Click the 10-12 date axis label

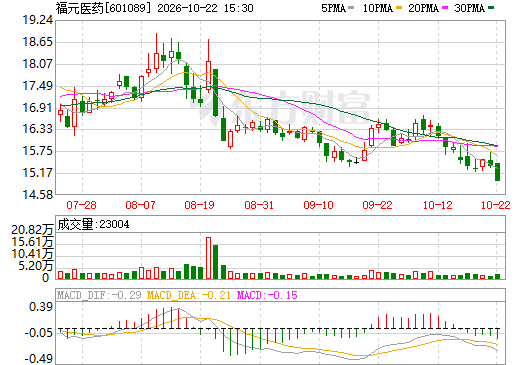point(438,205)
